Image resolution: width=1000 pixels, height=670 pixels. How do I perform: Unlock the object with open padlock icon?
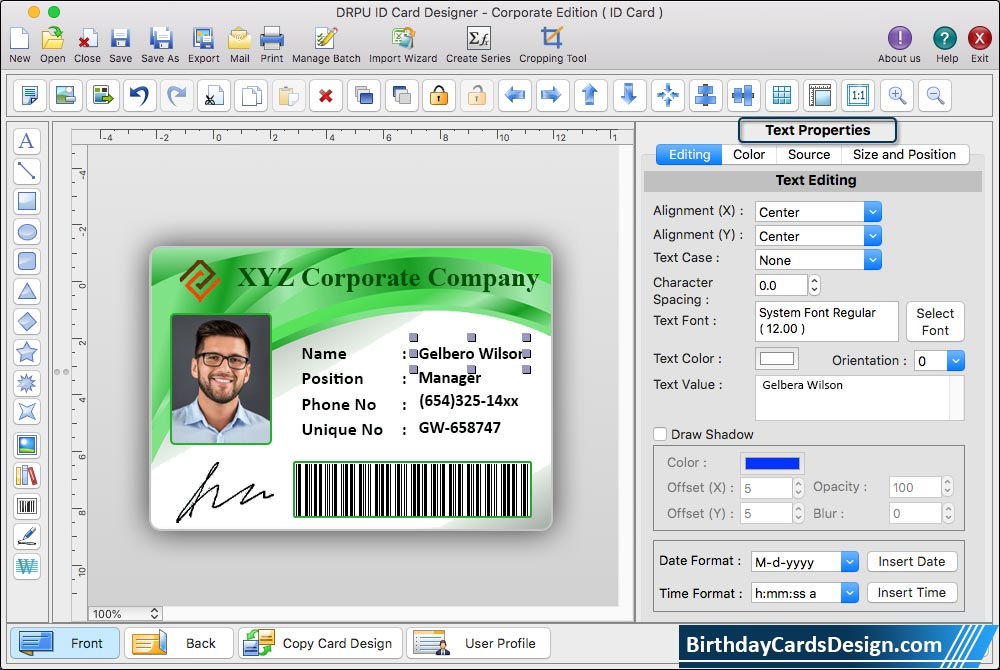pyautogui.click(x=476, y=96)
